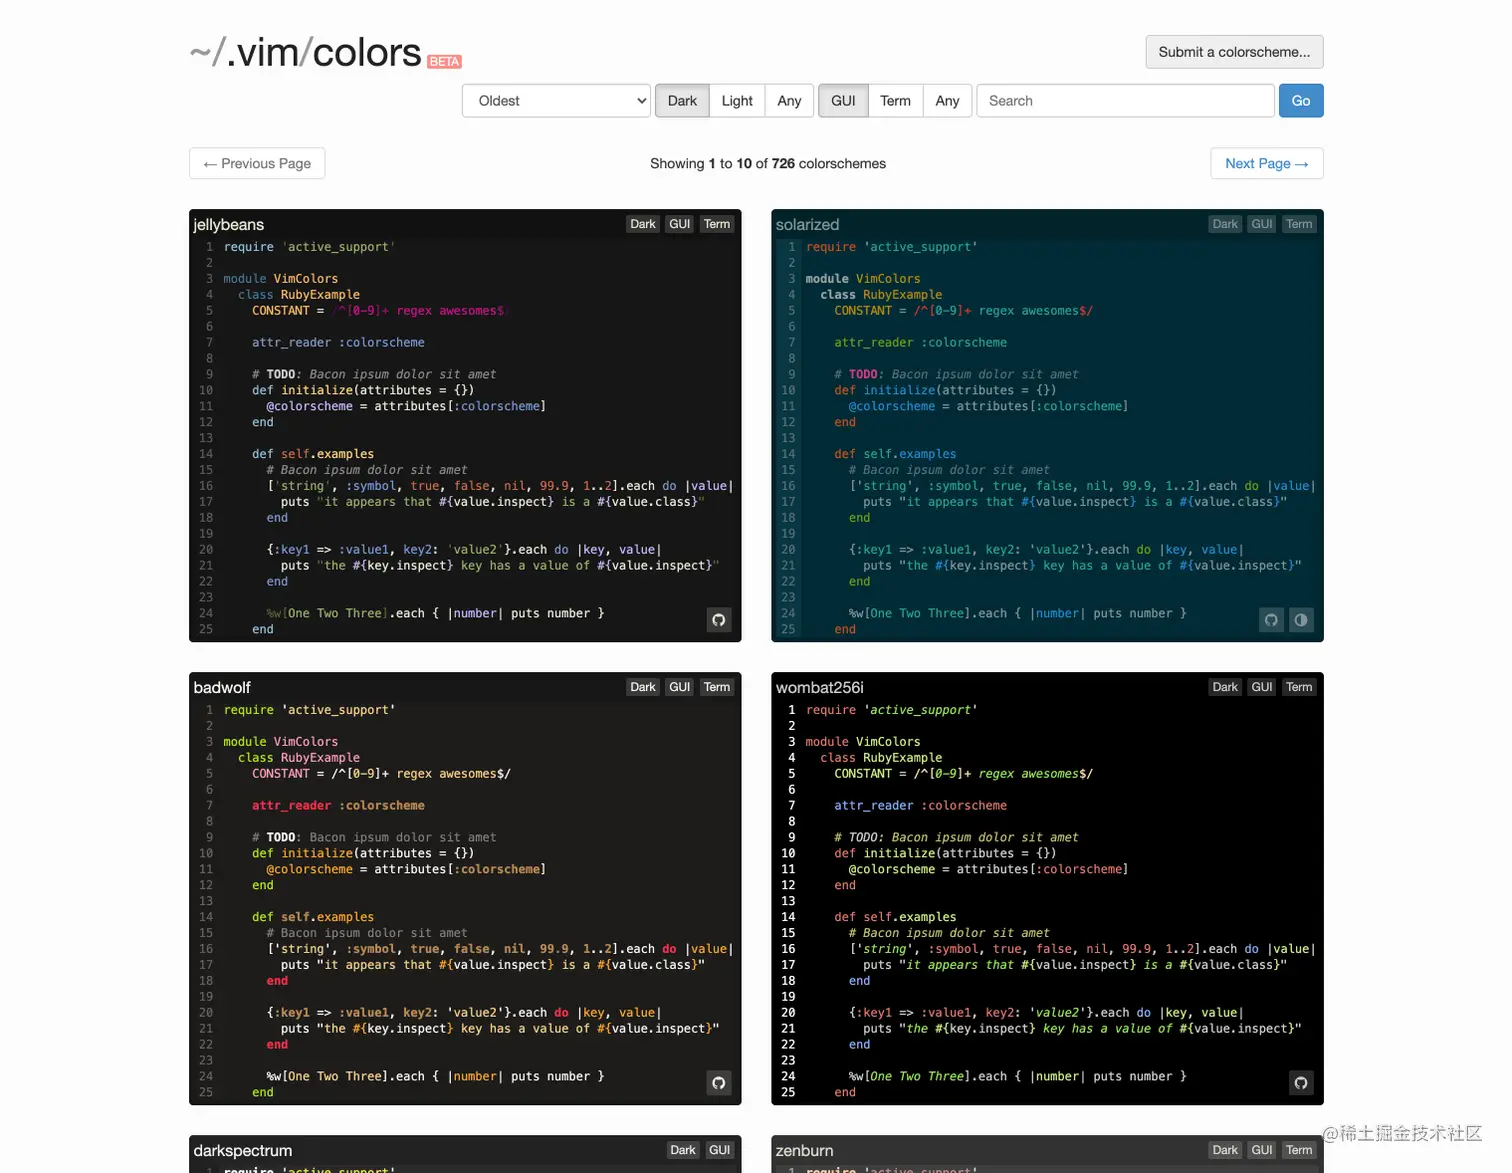Select the Term filter toggle
Screen dimensions: 1512x1173
coord(895,101)
